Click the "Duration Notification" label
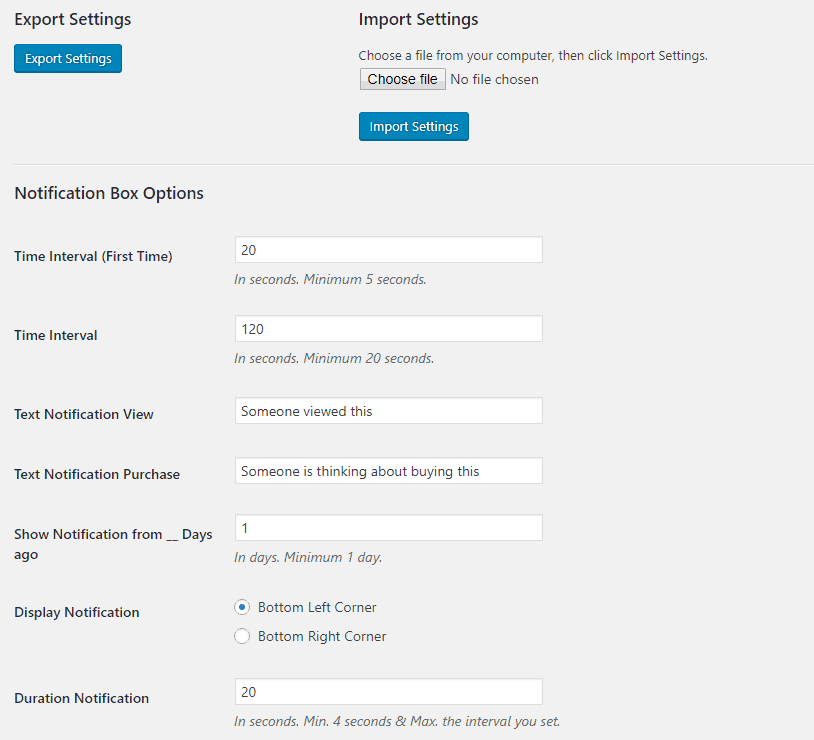 click(x=81, y=698)
